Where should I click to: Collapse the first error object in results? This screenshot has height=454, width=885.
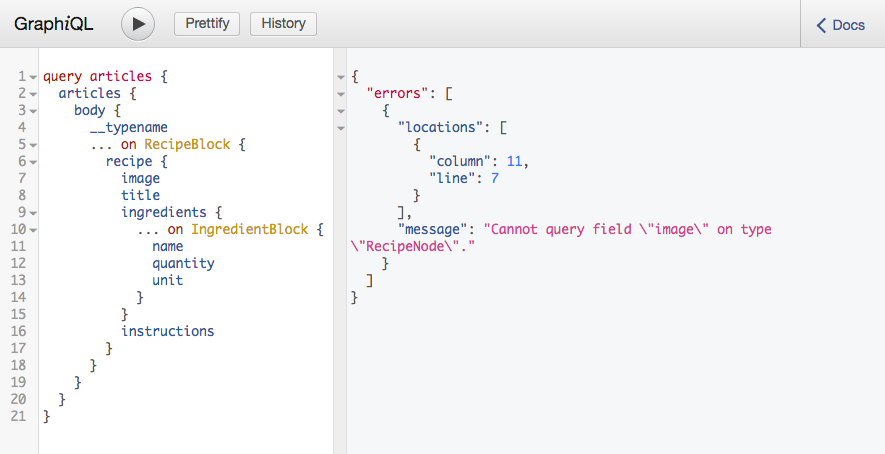(340, 111)
